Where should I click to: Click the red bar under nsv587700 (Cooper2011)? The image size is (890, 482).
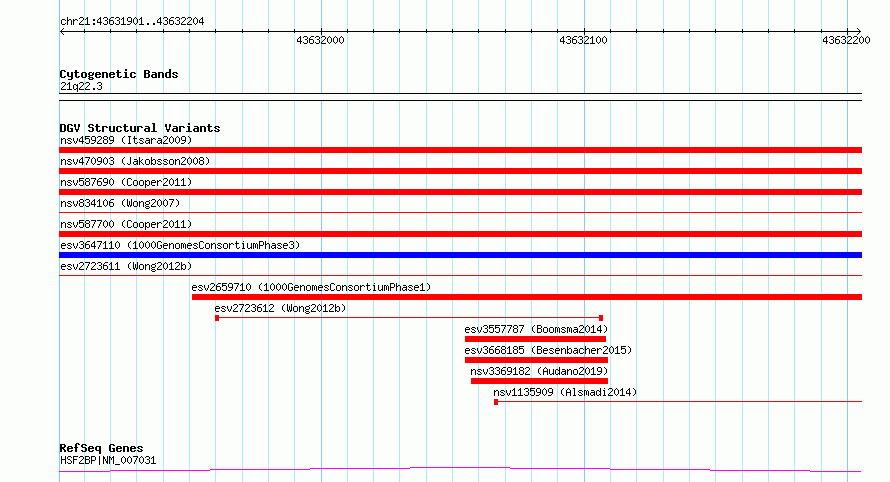coord(460,234)
